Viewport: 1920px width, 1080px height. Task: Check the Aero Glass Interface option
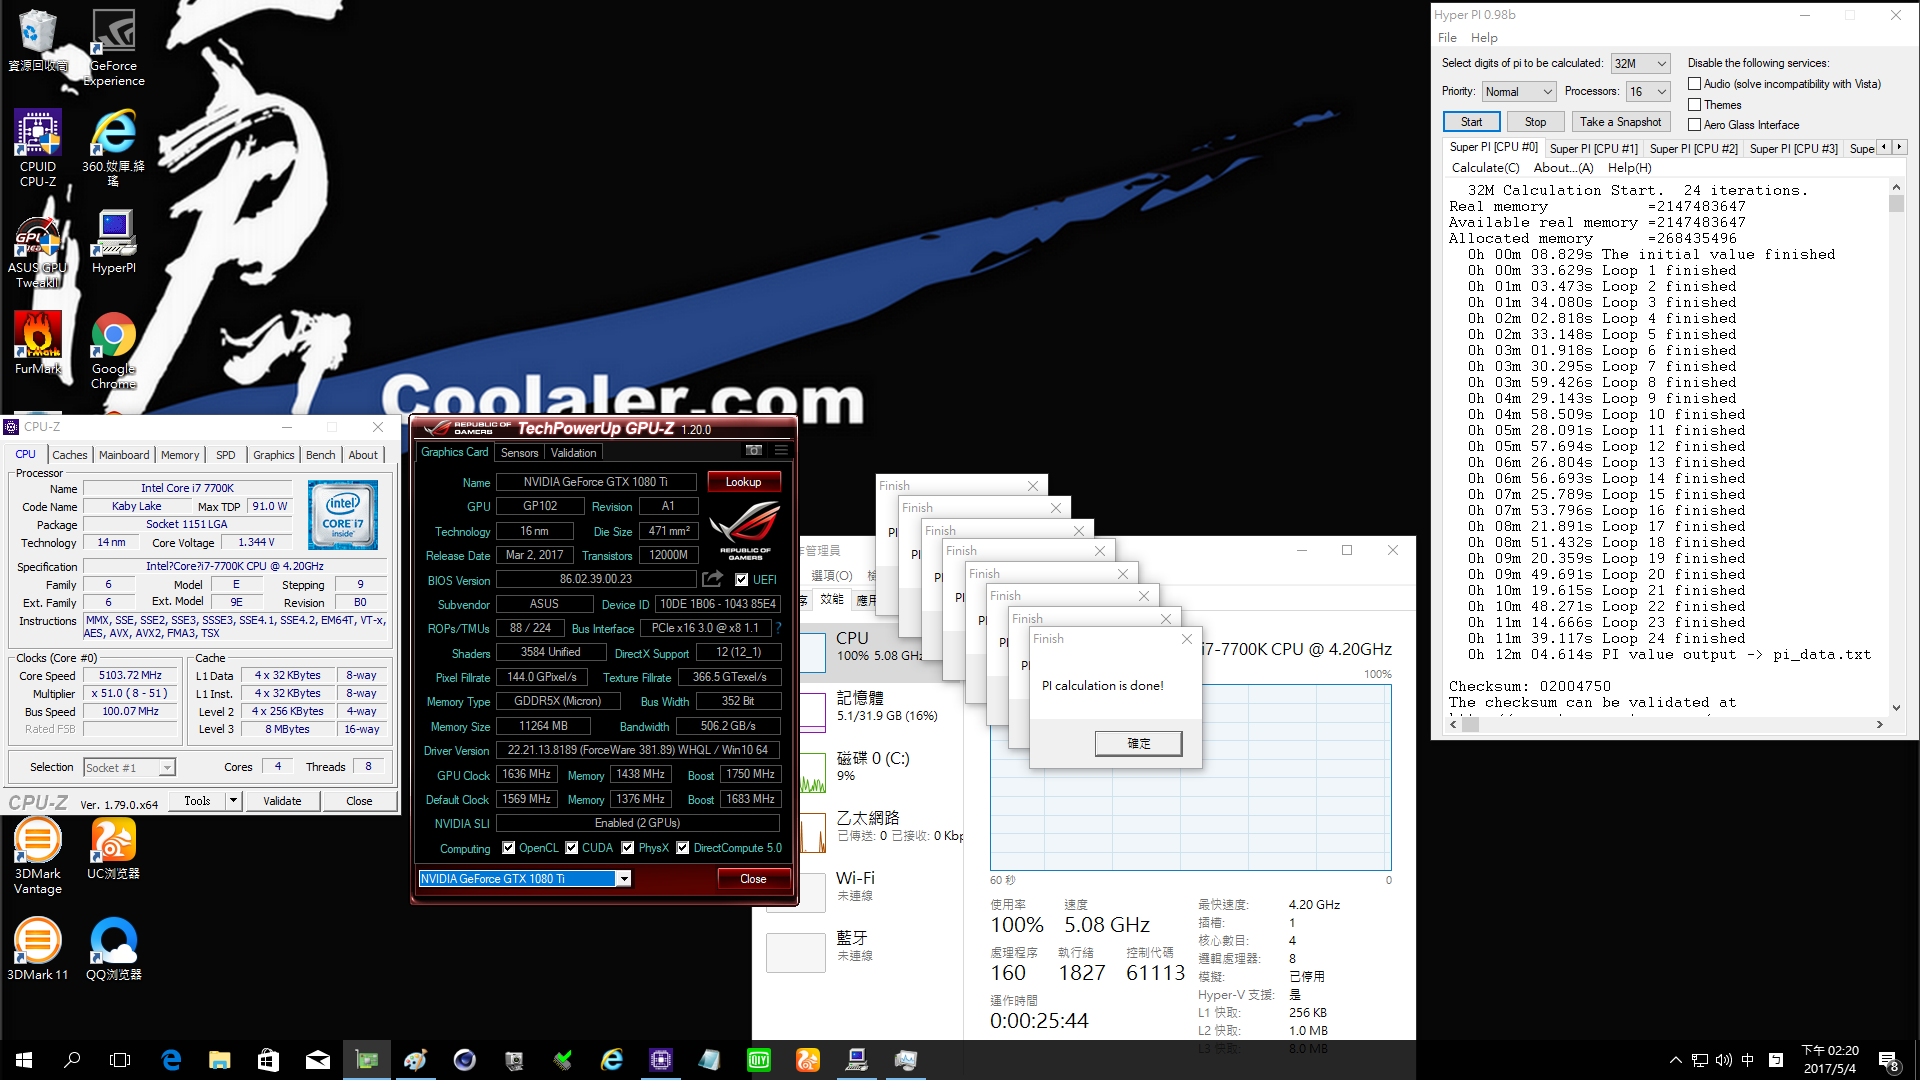[1694, 125]
